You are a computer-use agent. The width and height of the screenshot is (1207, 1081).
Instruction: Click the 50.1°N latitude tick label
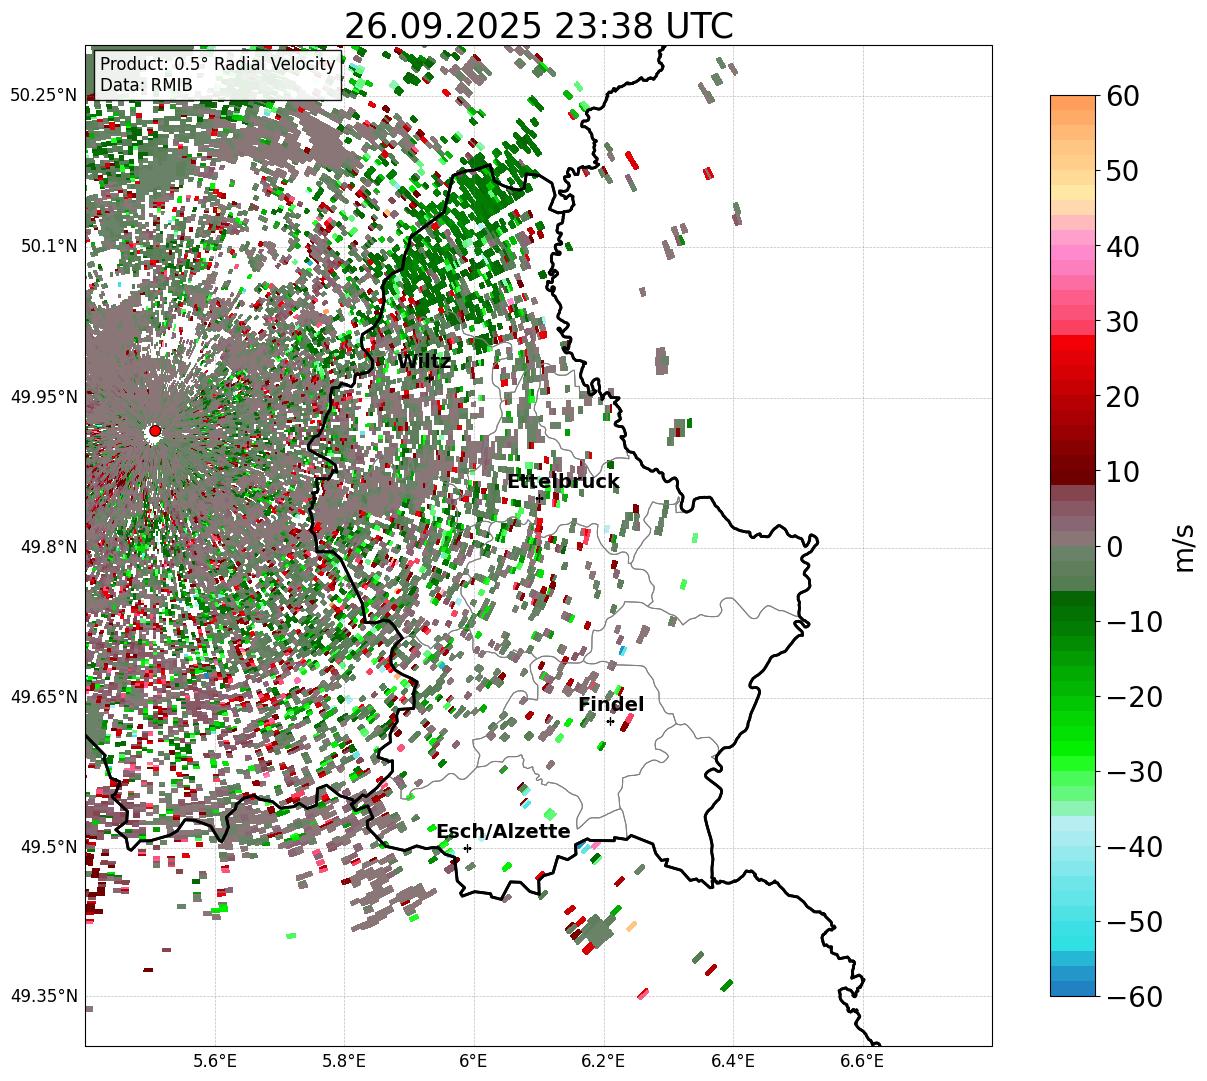[x=48, y=246]
